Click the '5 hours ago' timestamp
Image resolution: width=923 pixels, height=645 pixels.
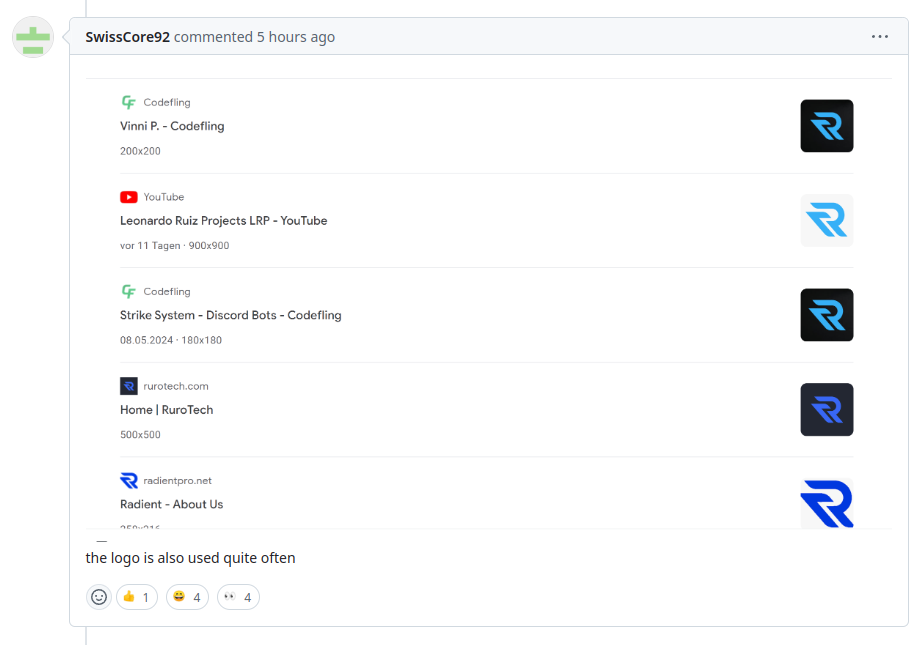296,37
